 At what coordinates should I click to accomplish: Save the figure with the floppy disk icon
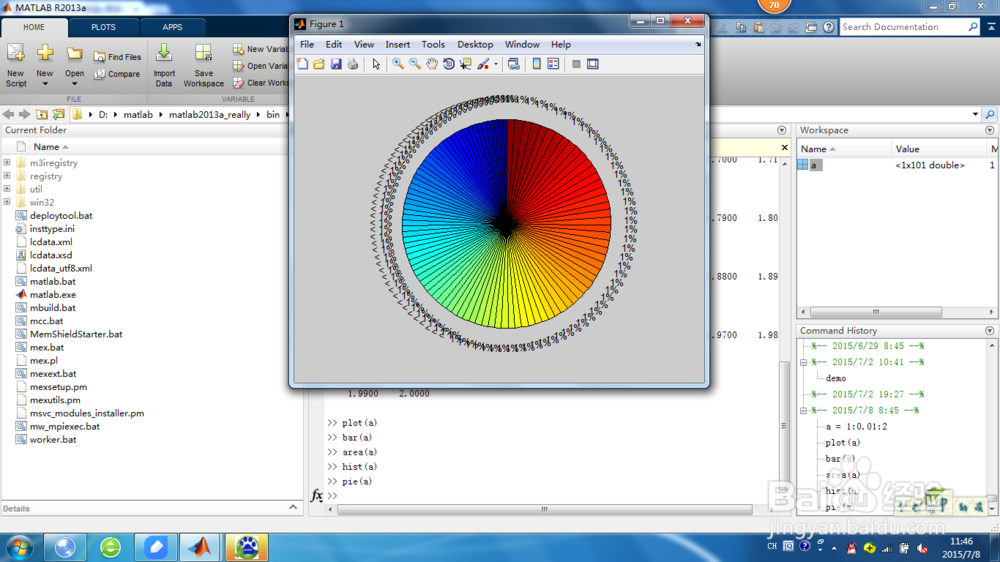[336, 64]
